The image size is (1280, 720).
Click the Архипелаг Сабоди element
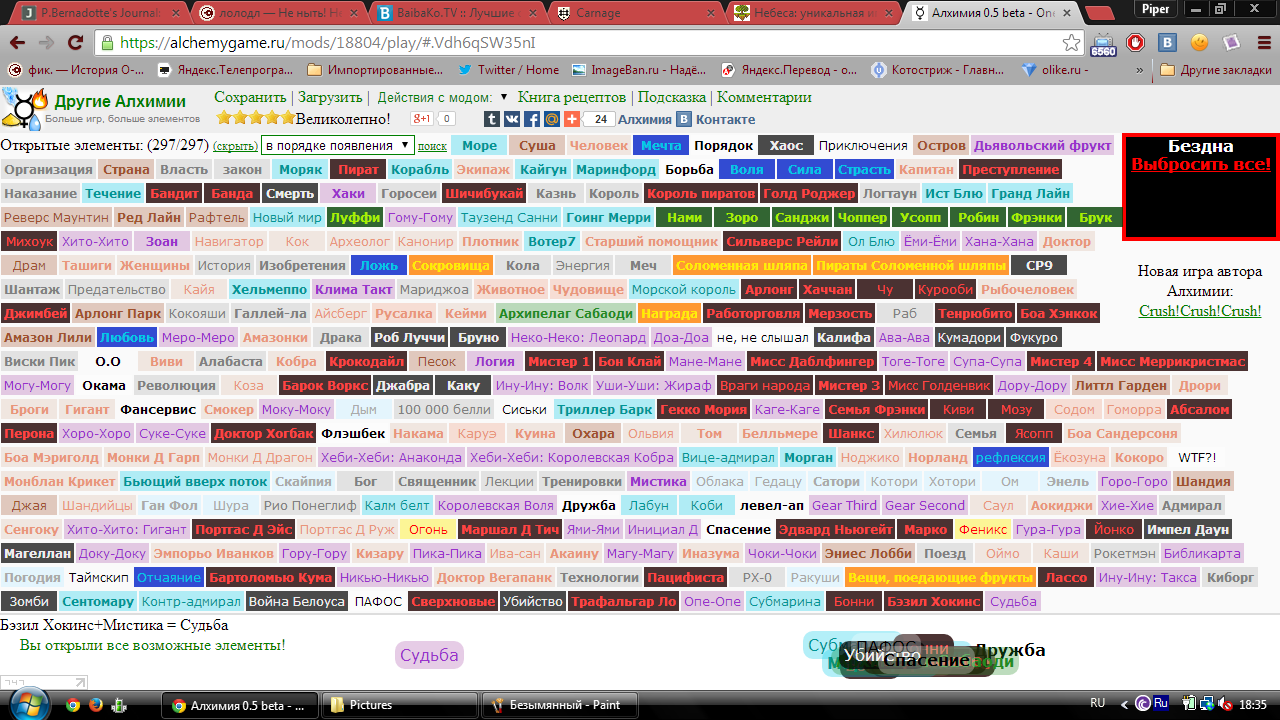click(565, 313)
